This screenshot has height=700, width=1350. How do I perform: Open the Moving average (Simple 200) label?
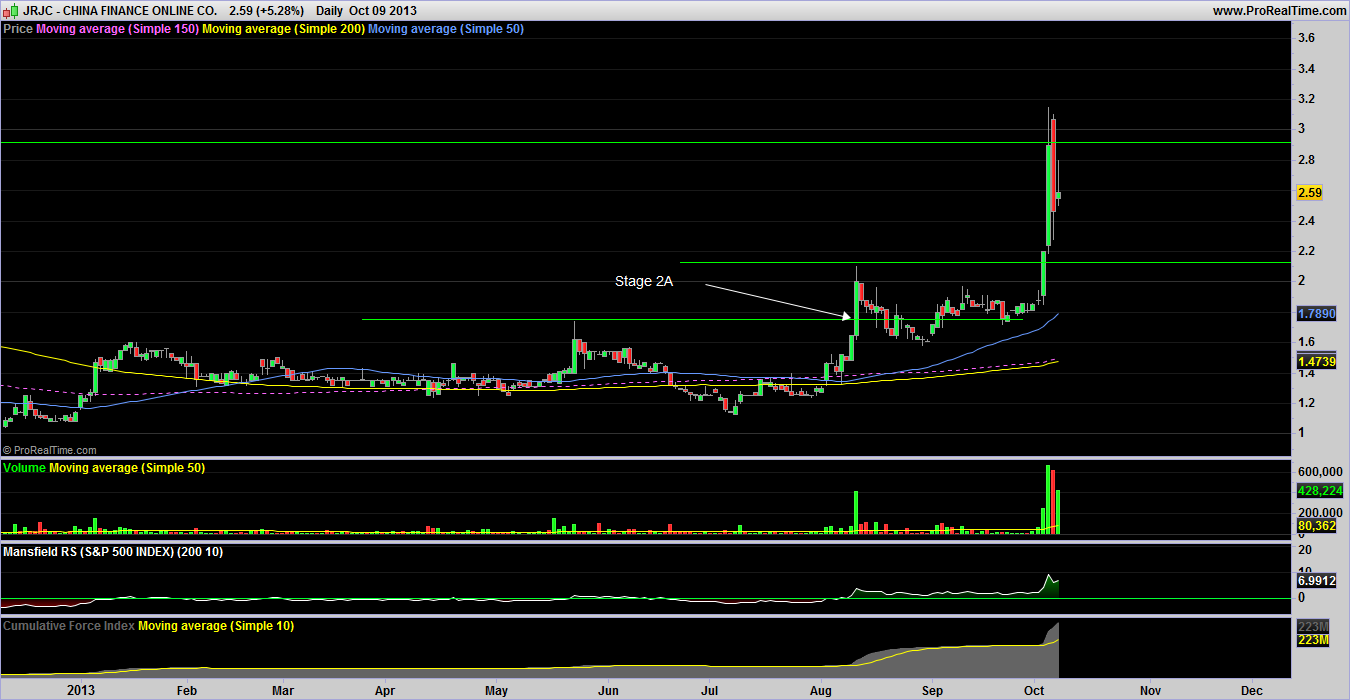coord(283,29)
